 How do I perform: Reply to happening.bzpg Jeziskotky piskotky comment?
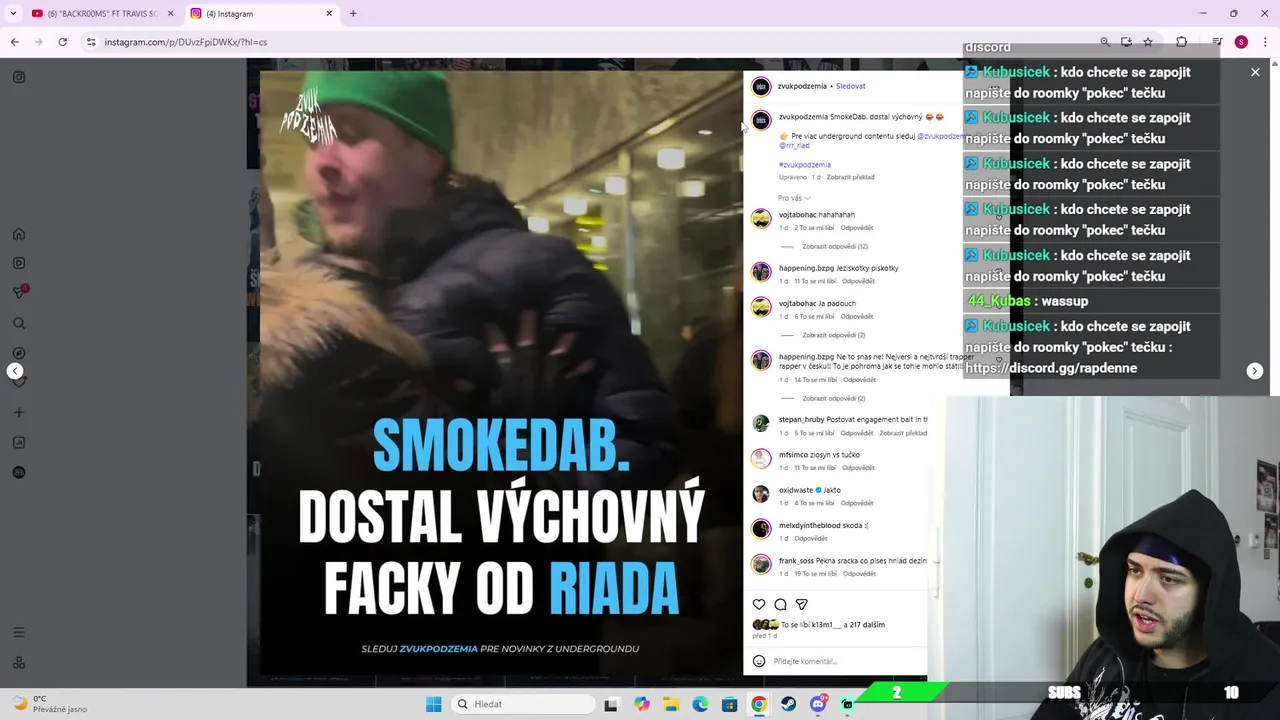point(858,281)
